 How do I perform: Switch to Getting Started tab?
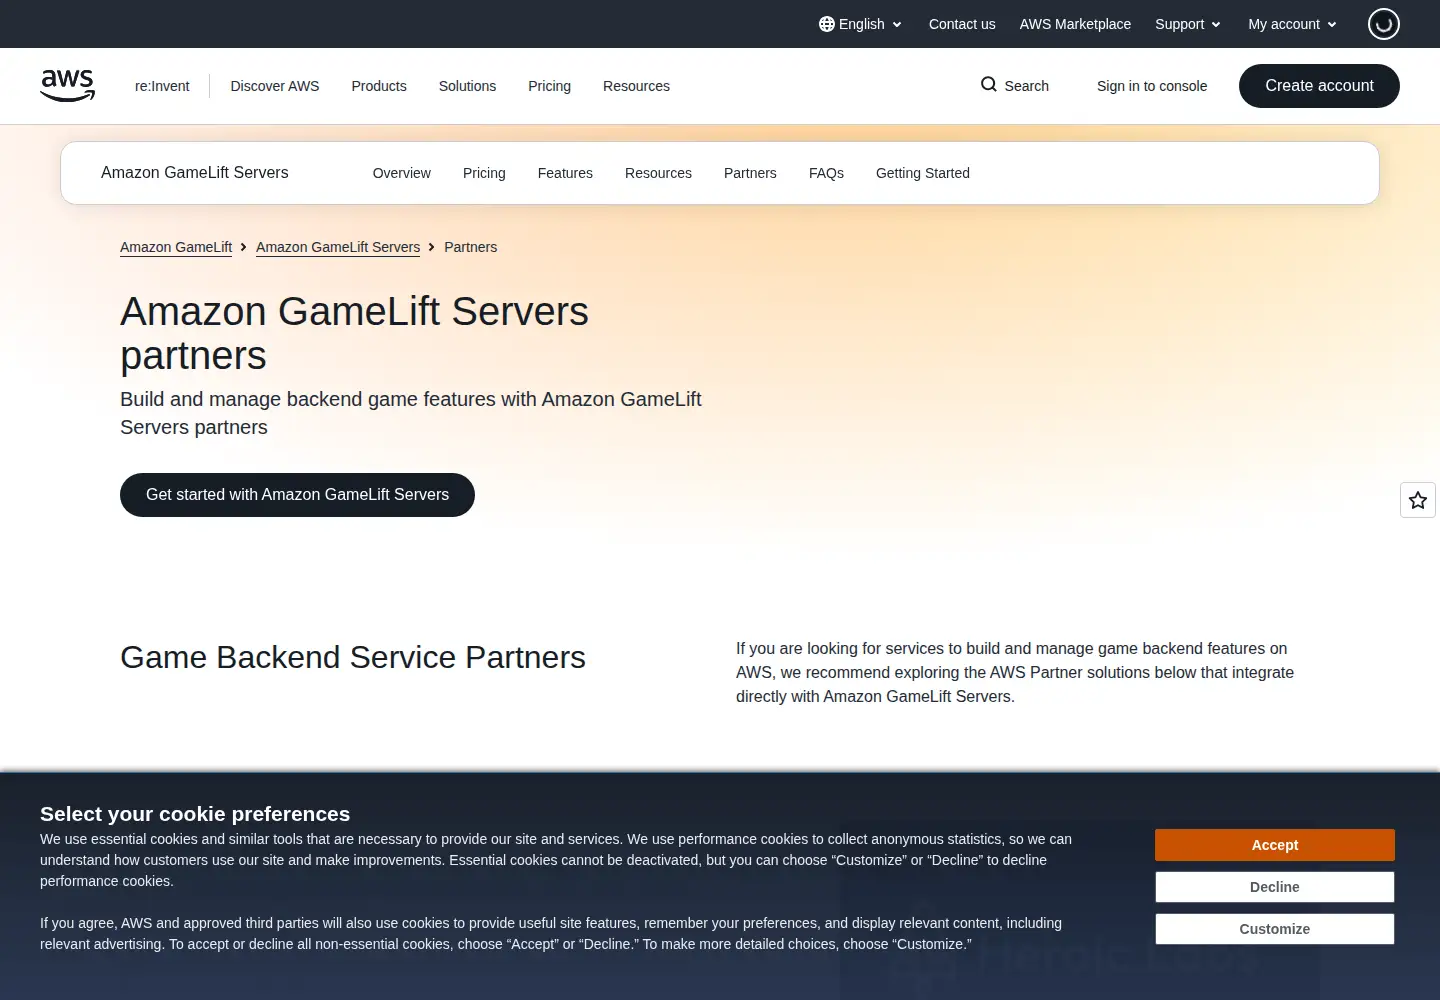(923, 173)
